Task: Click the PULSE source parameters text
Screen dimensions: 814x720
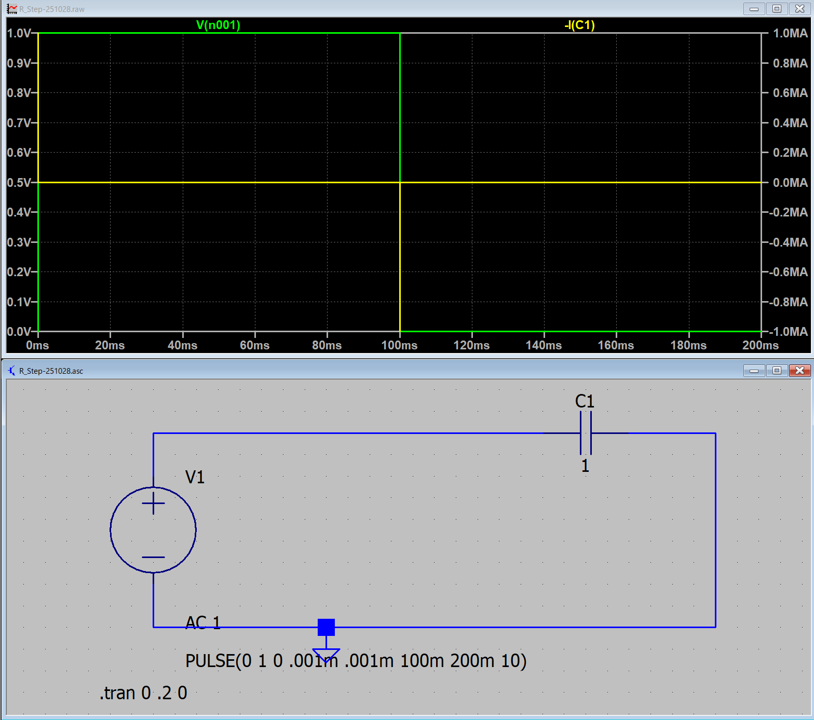Action: pyautogui.click(x=355, y=661)
